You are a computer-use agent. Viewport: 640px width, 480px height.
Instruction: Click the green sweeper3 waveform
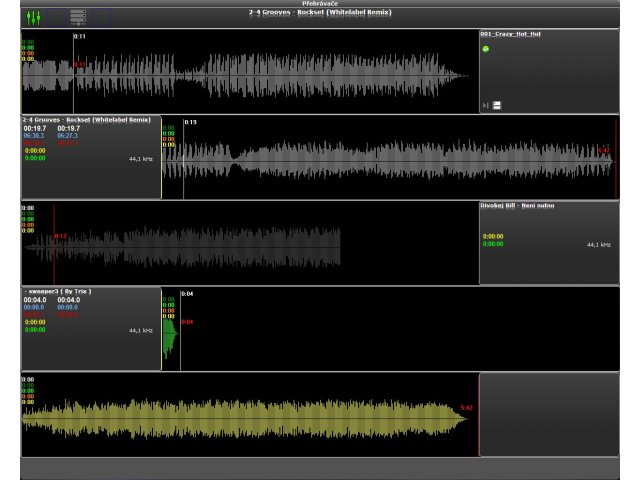tap(168, 337)
